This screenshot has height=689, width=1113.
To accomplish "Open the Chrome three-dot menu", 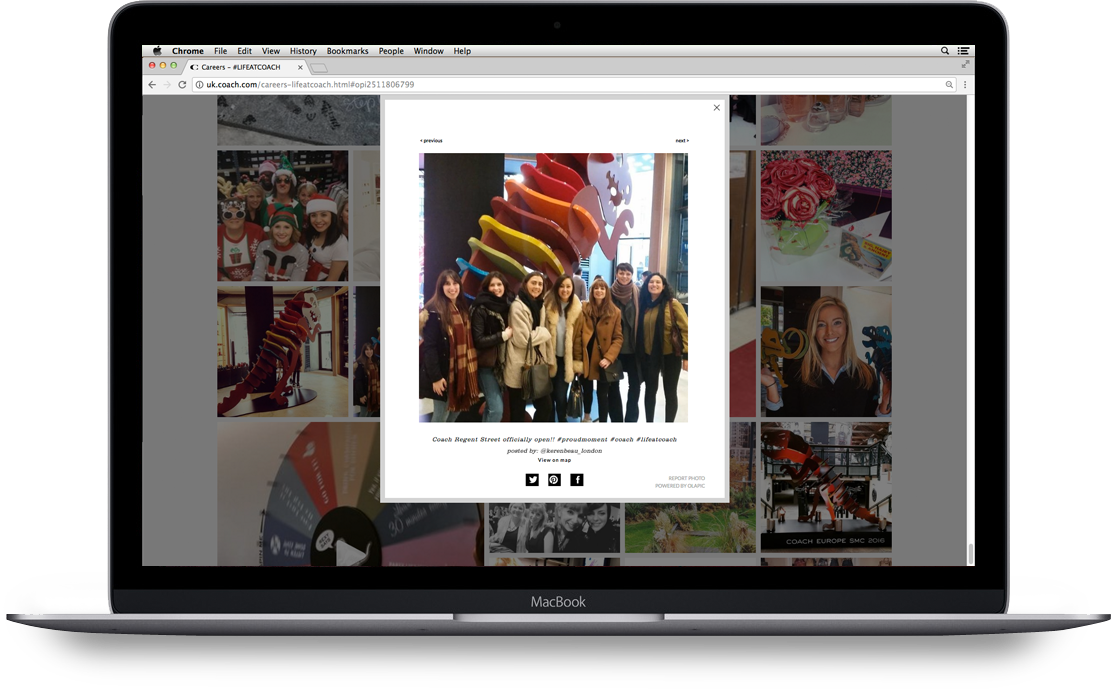I will (965, 84).
